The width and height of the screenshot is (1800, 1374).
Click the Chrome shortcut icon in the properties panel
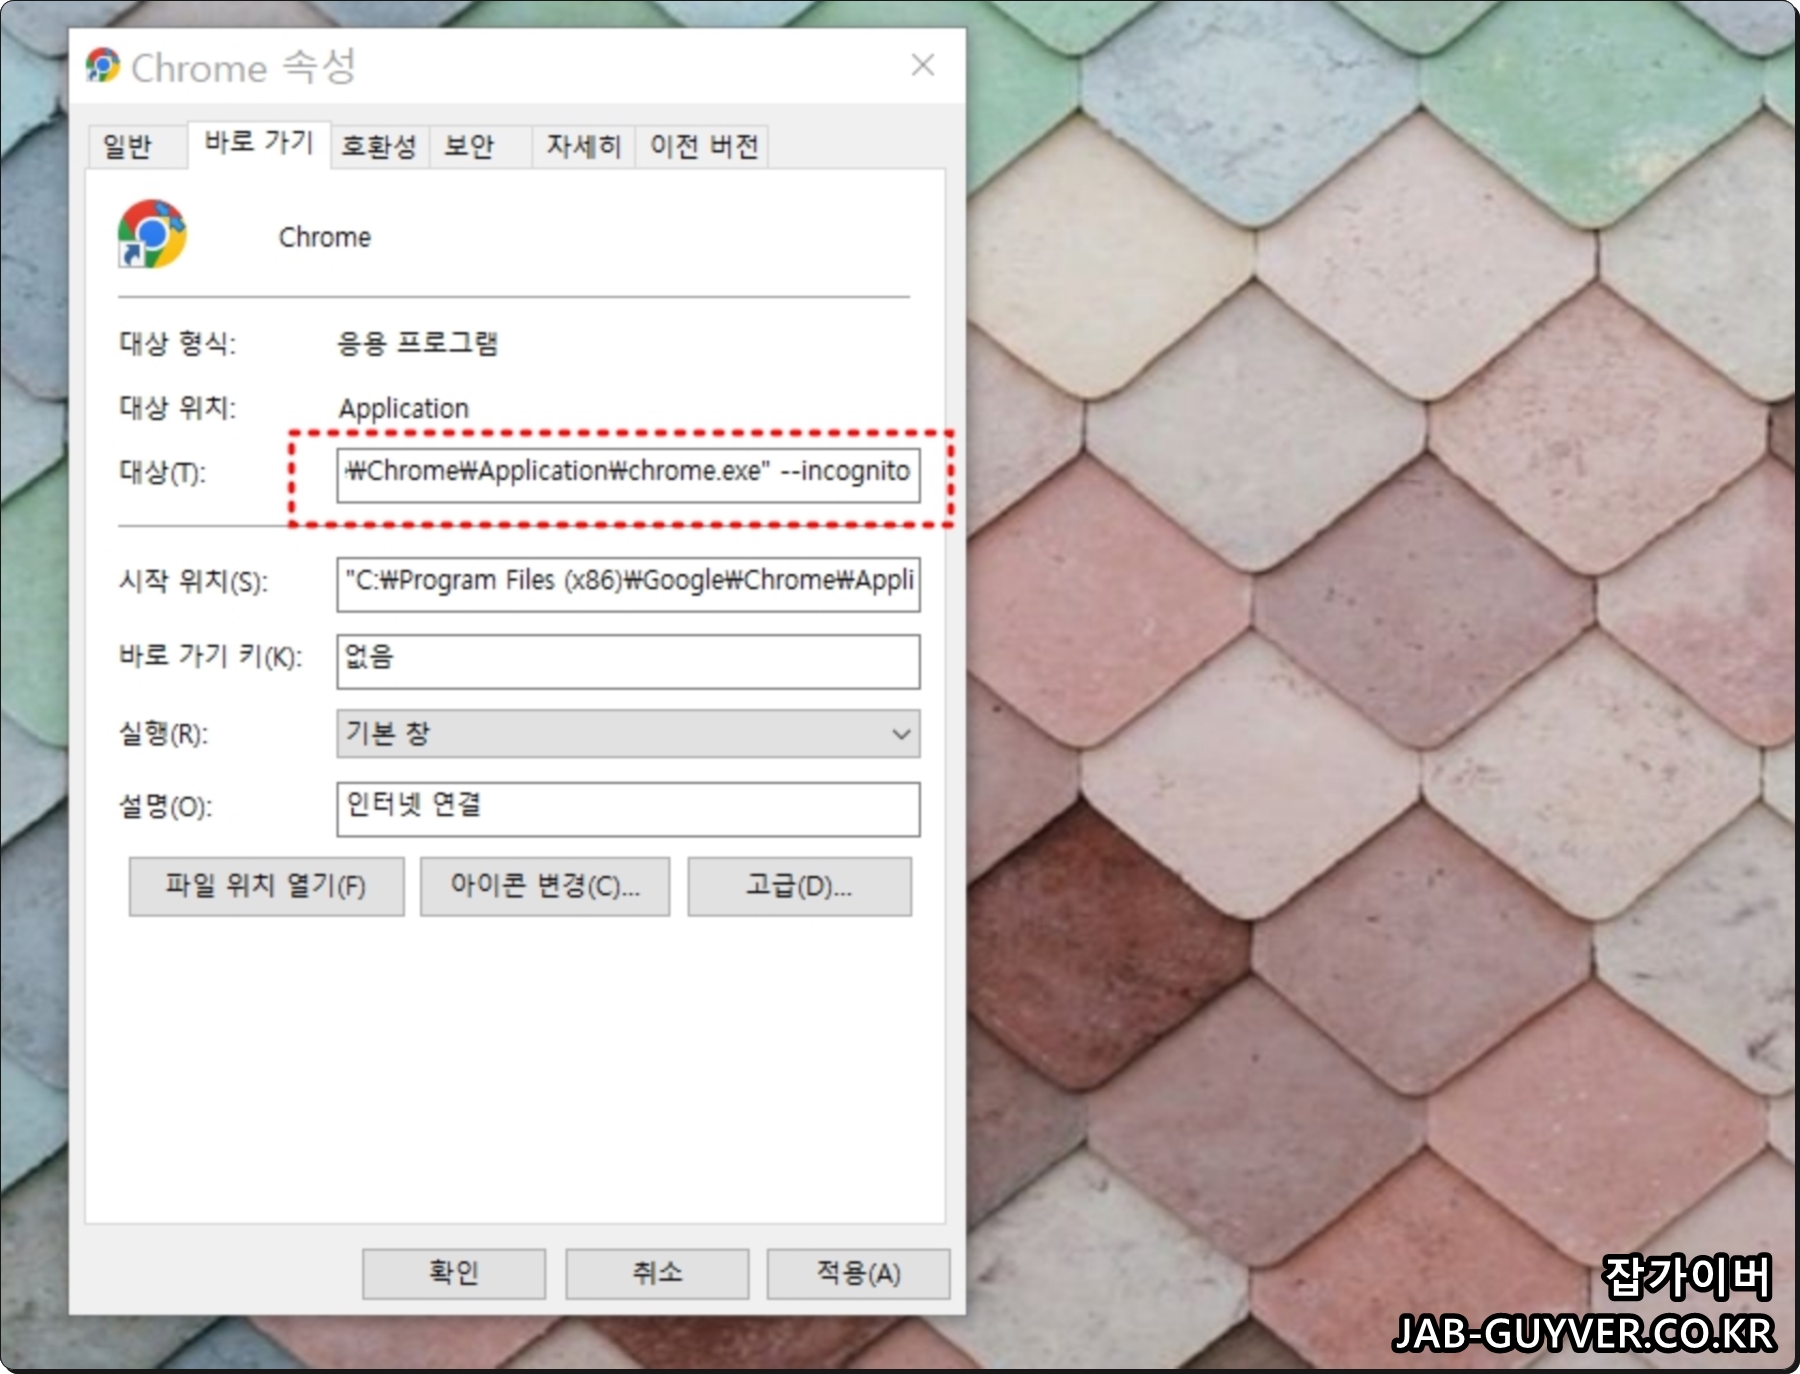coord(152,234)
